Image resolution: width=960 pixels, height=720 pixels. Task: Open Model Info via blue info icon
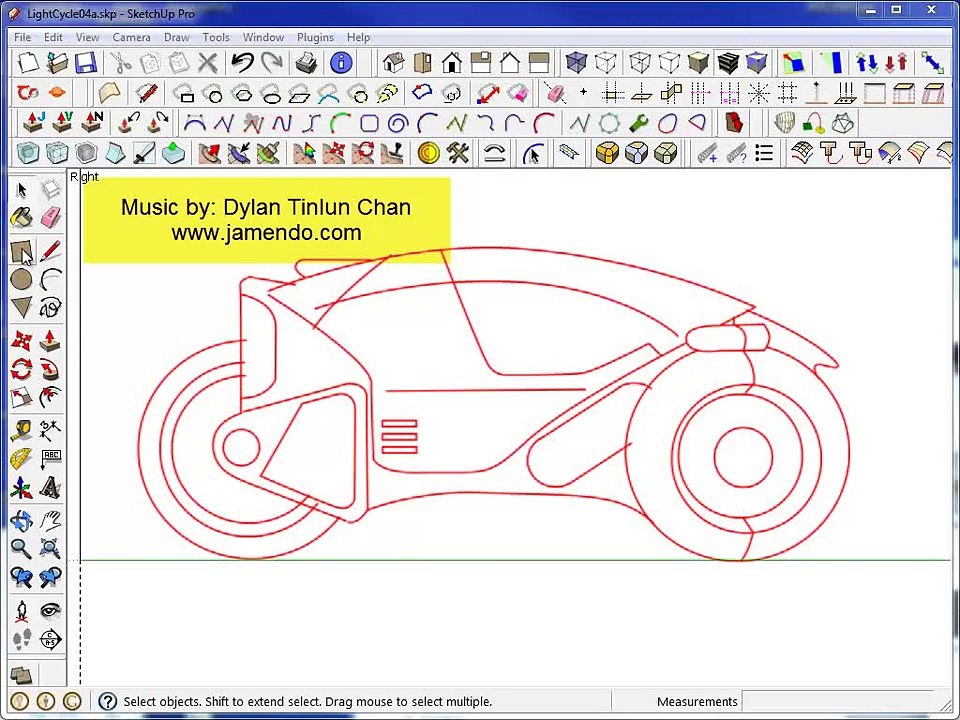click(340, 62)
